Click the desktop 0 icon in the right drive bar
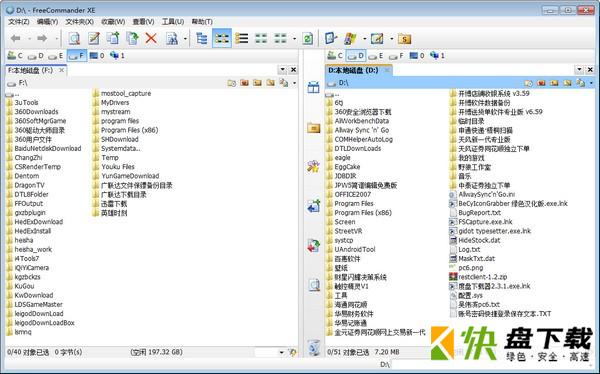Viewport: 600px width, 374px height. pyautogui.click(x=417, y=56)
